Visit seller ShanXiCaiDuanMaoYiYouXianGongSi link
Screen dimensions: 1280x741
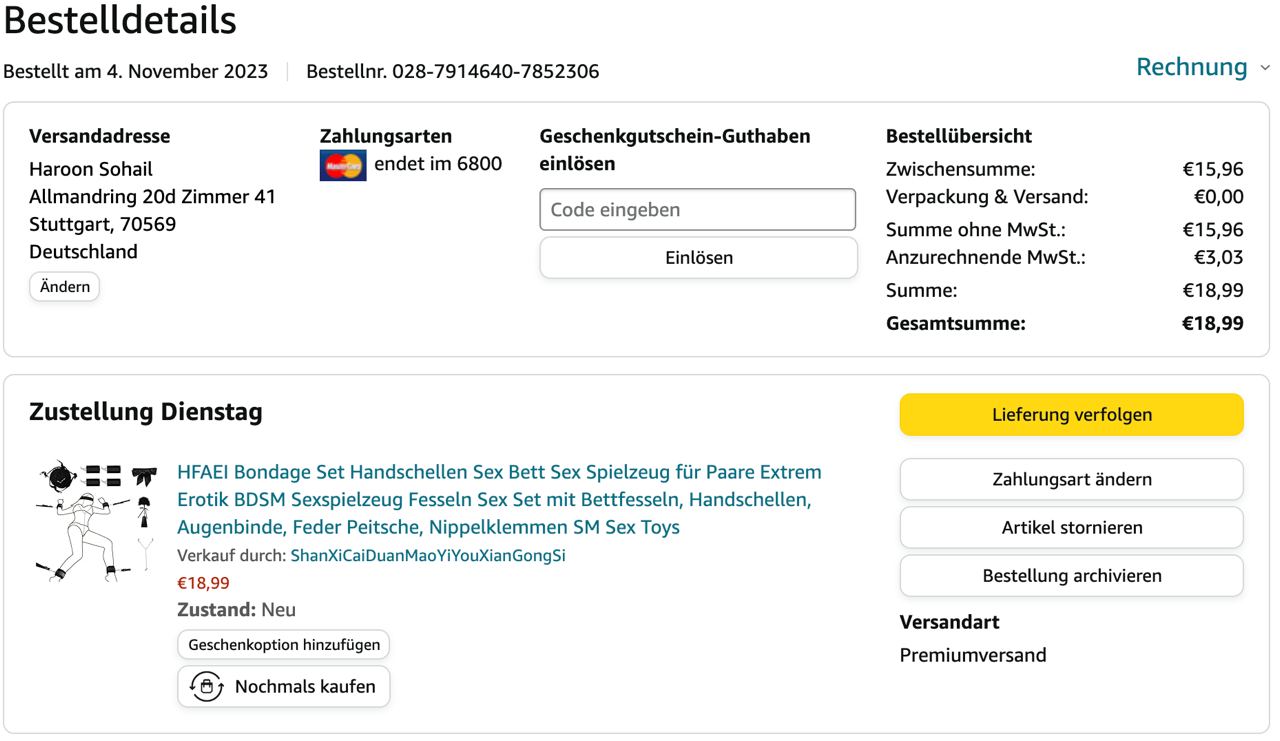coord(428,556)
